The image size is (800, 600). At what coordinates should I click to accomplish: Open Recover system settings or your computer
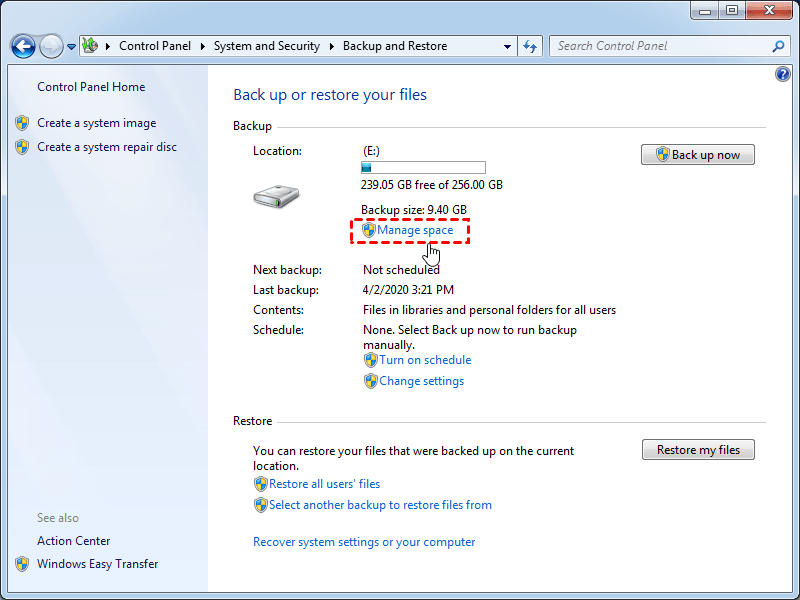pyautogui.click(x=364, y=542)
